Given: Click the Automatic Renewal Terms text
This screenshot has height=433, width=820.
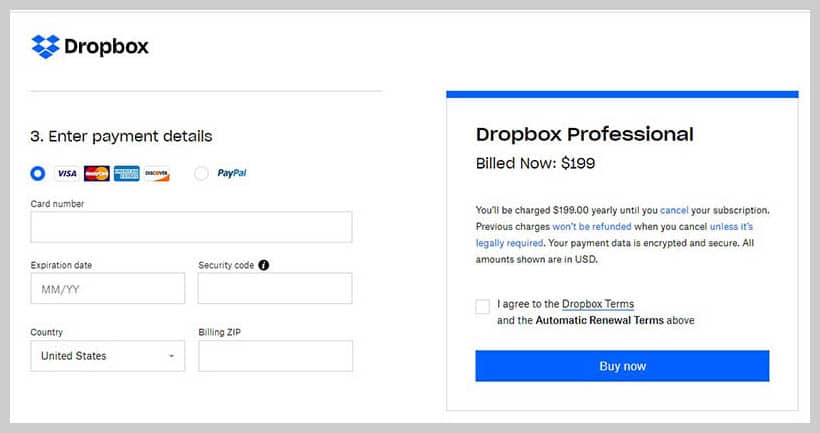Looking at the screenshot, I should 599,320.
